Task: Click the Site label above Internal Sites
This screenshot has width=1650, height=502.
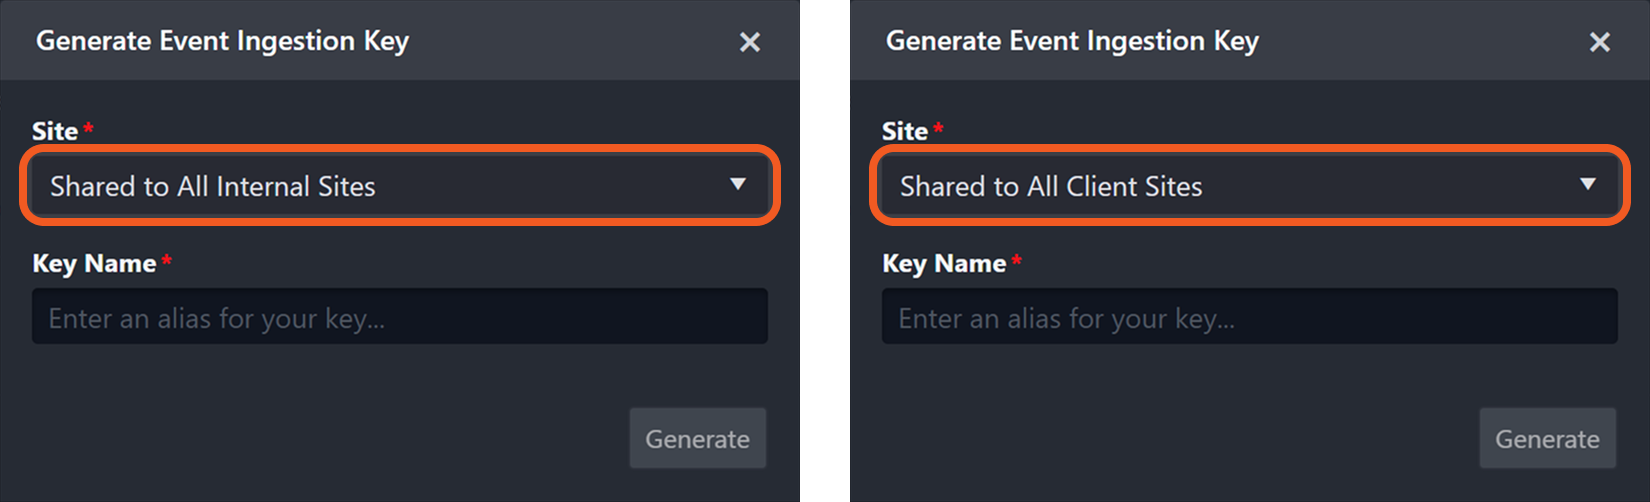Action: click(x=54, y=131)
